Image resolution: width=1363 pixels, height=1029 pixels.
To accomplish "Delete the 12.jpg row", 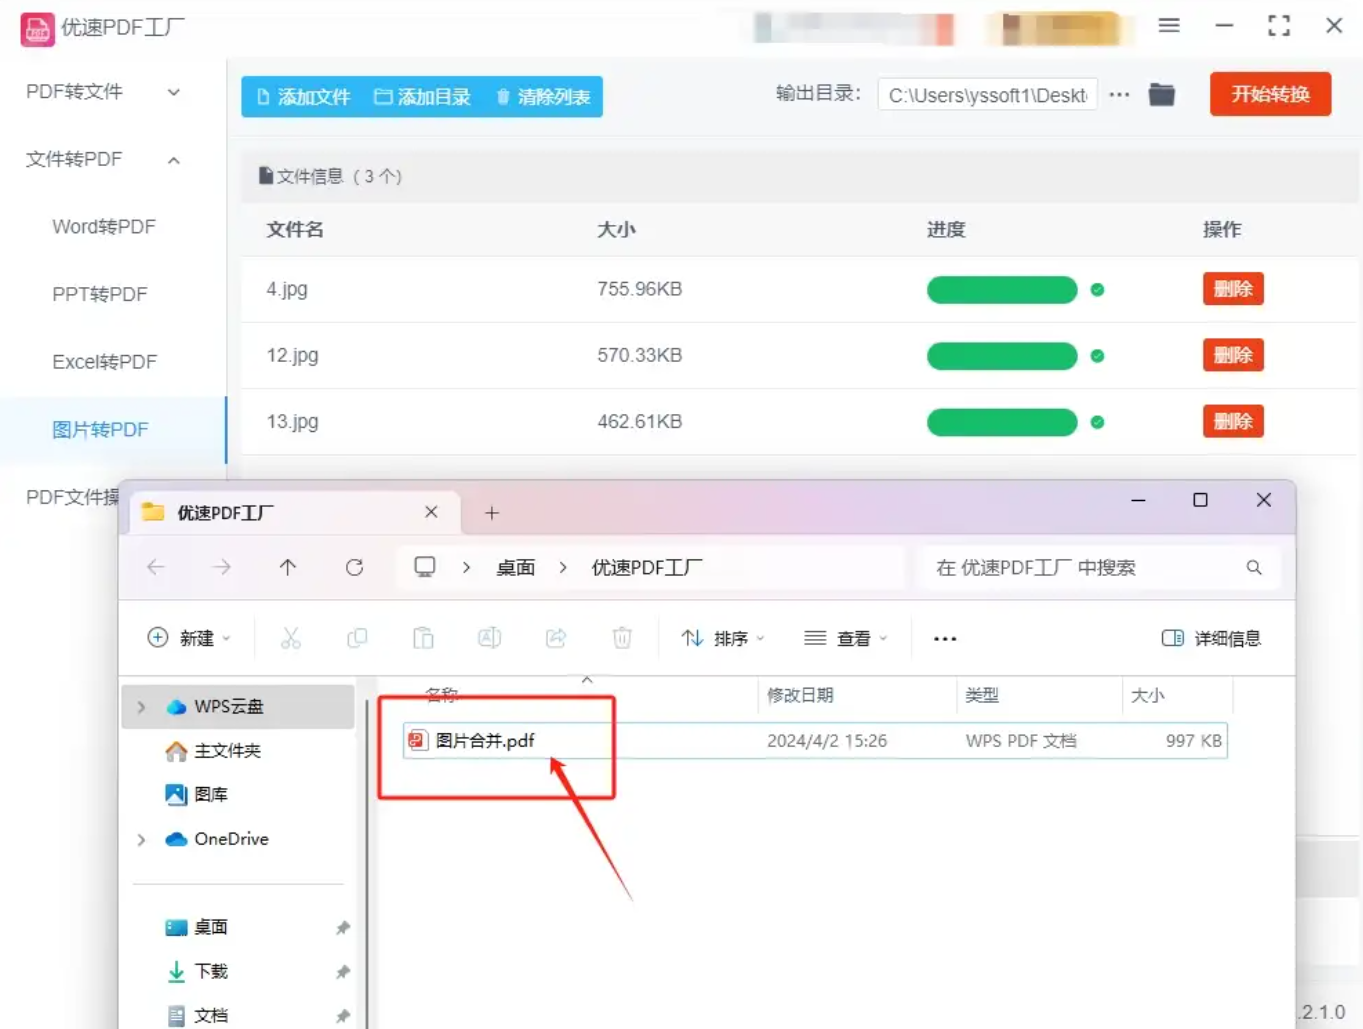I will 1233,355.
